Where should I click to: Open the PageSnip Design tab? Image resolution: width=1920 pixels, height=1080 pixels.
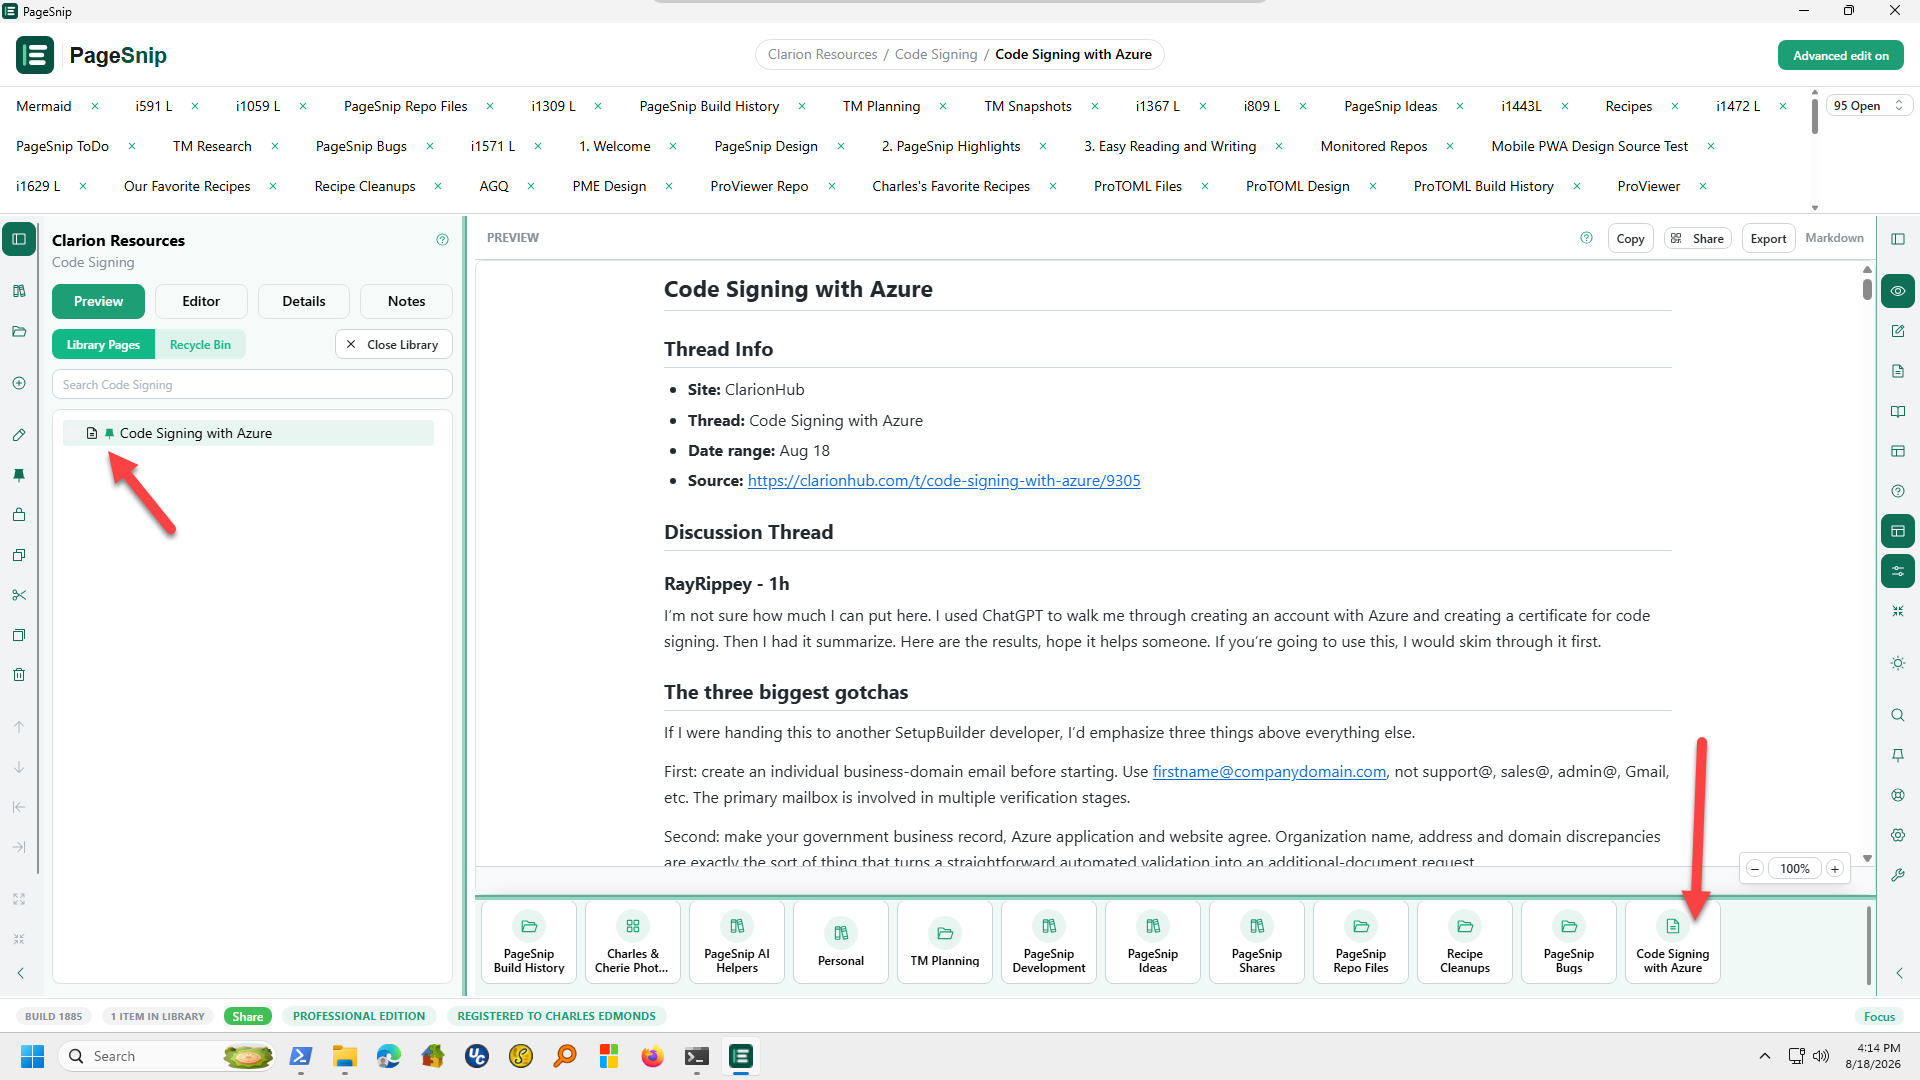pyautogui.click(x=766, y=146)
